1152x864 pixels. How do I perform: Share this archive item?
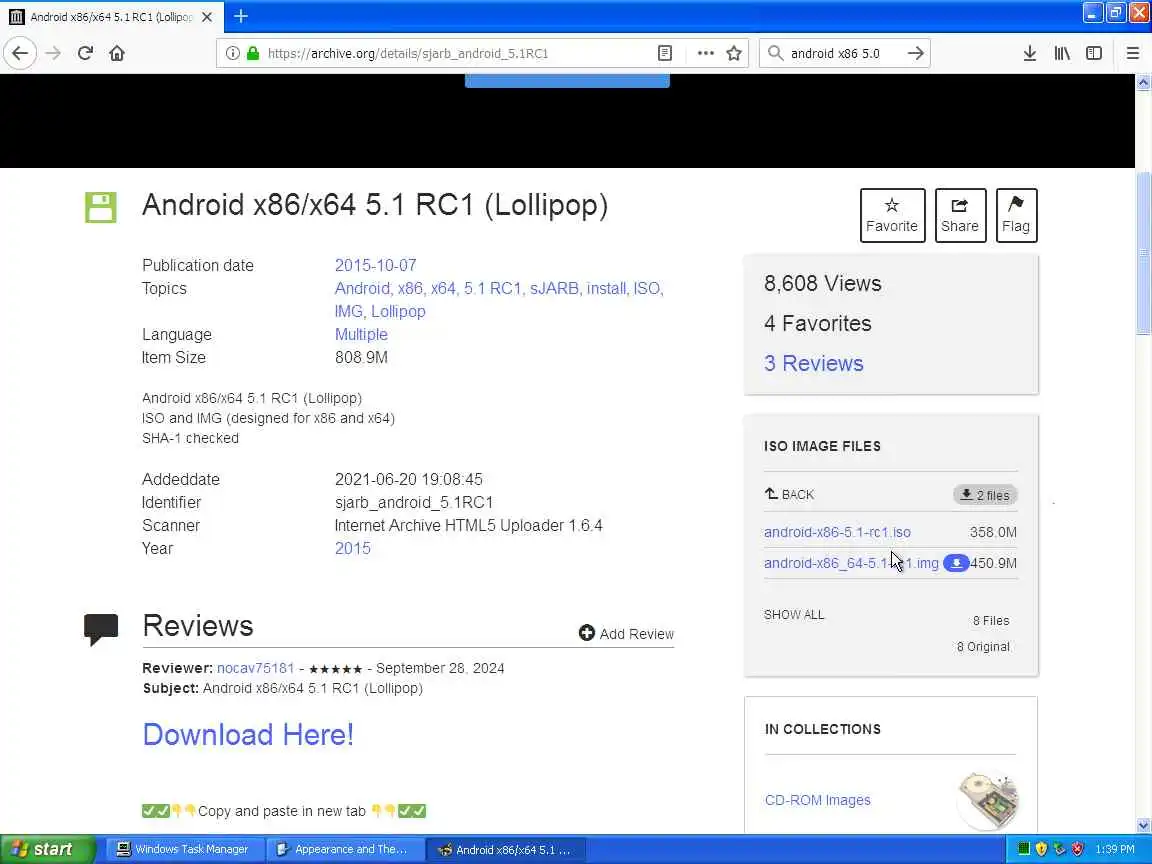(960, 215)
